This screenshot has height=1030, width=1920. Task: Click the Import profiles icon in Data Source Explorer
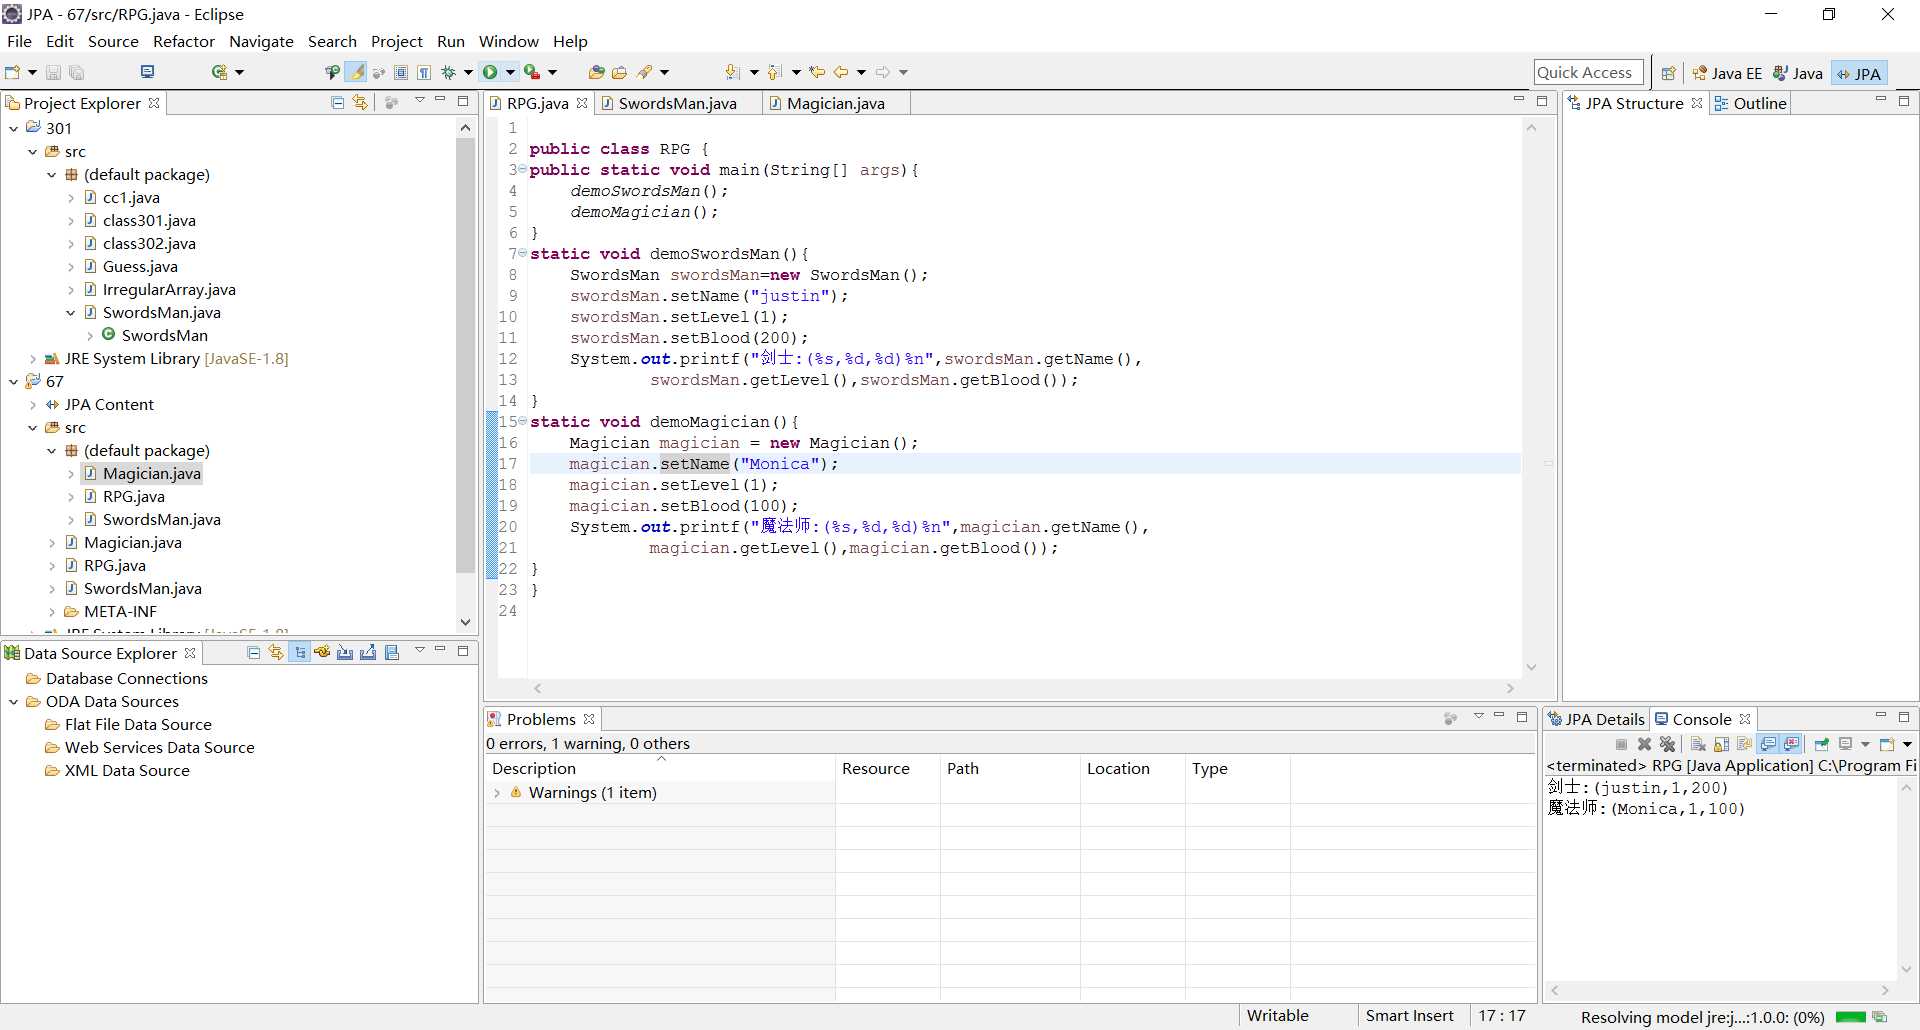pos(345,652)
